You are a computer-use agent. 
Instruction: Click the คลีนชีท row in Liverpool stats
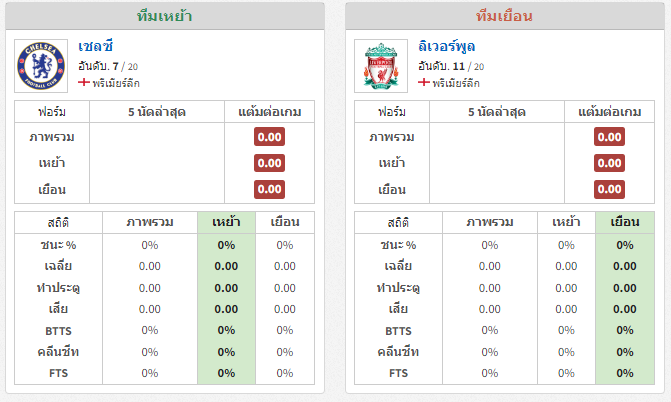point(505,352)
